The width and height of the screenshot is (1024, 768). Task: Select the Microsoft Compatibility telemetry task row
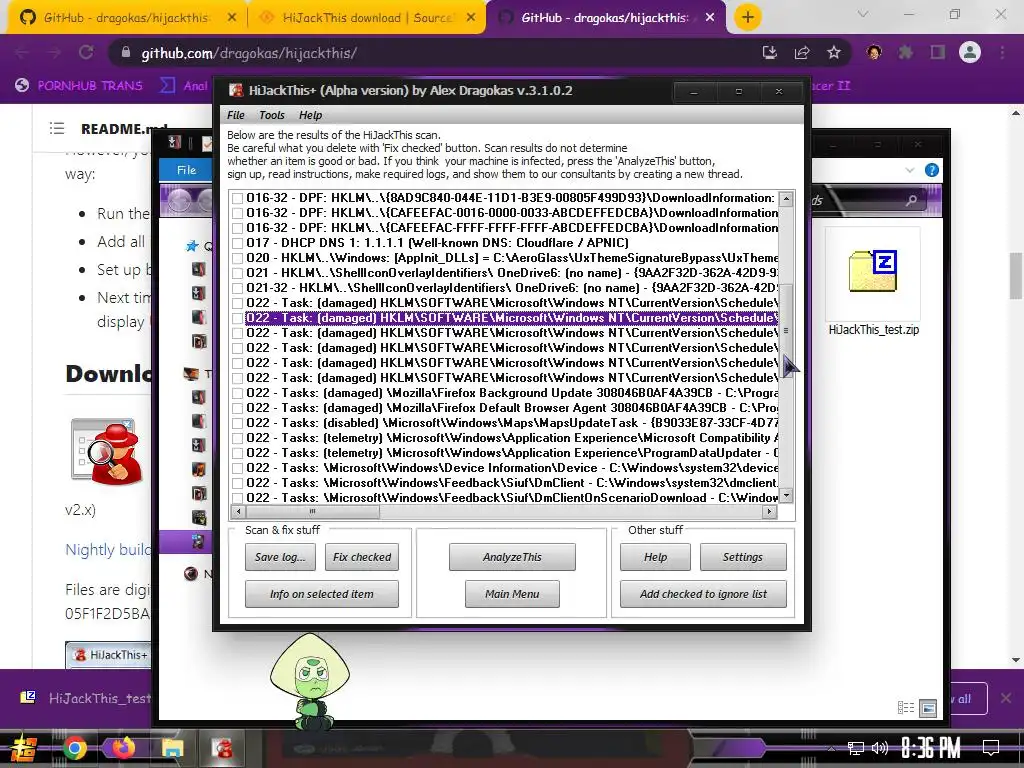point(512,438)
